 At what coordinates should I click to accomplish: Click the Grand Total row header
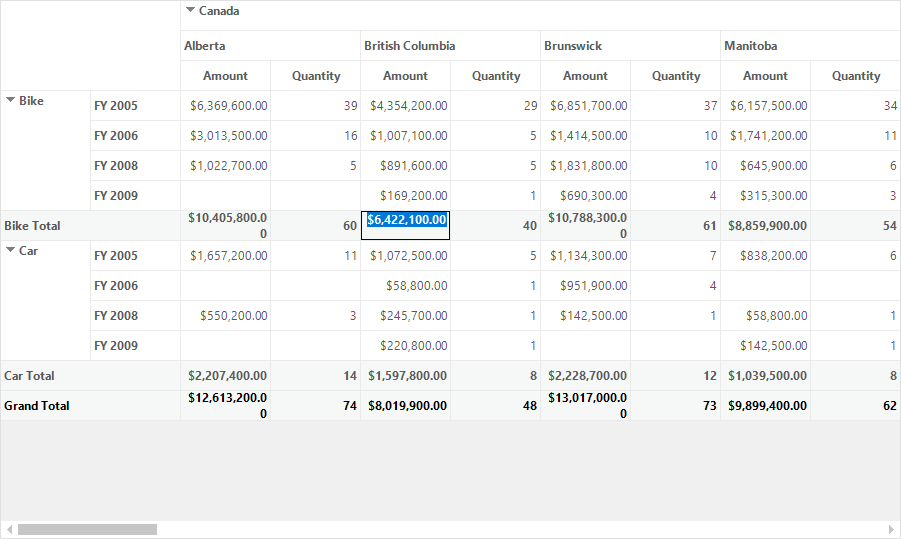90,406
